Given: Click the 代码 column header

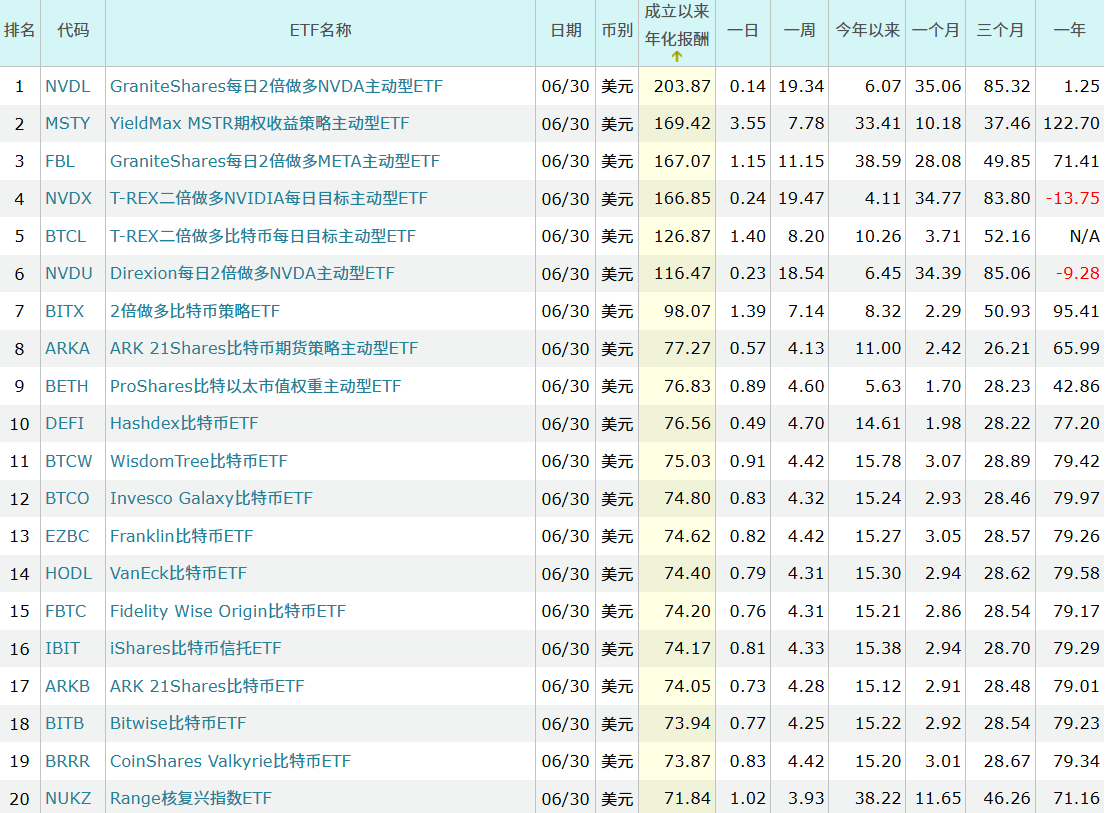Looking at the screenshot, I should (73, 30).
